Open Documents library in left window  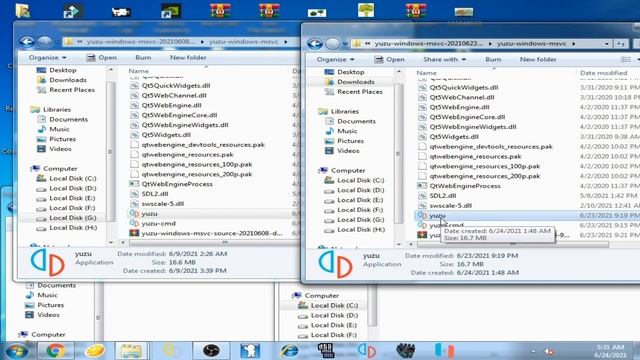[68, 119]
